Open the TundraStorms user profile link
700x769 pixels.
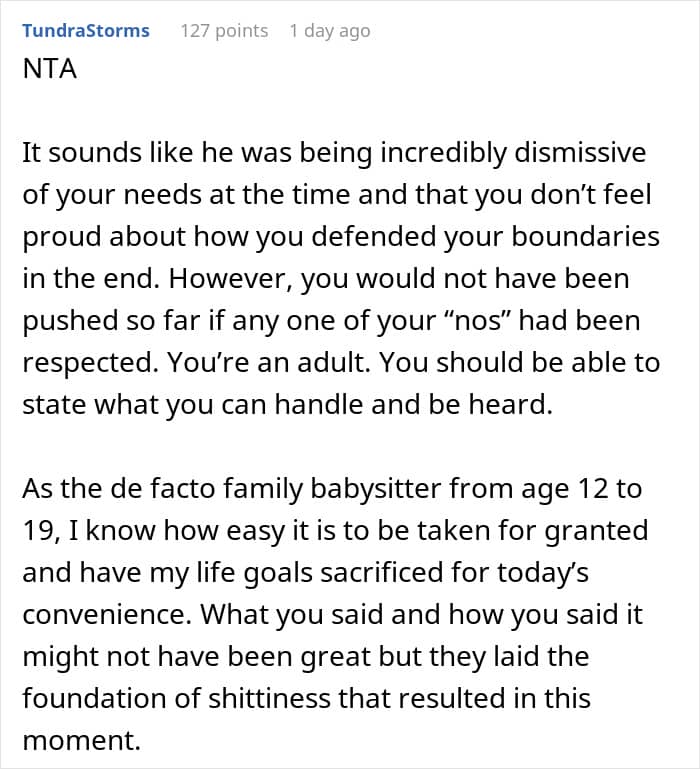[x=86, y=31]
